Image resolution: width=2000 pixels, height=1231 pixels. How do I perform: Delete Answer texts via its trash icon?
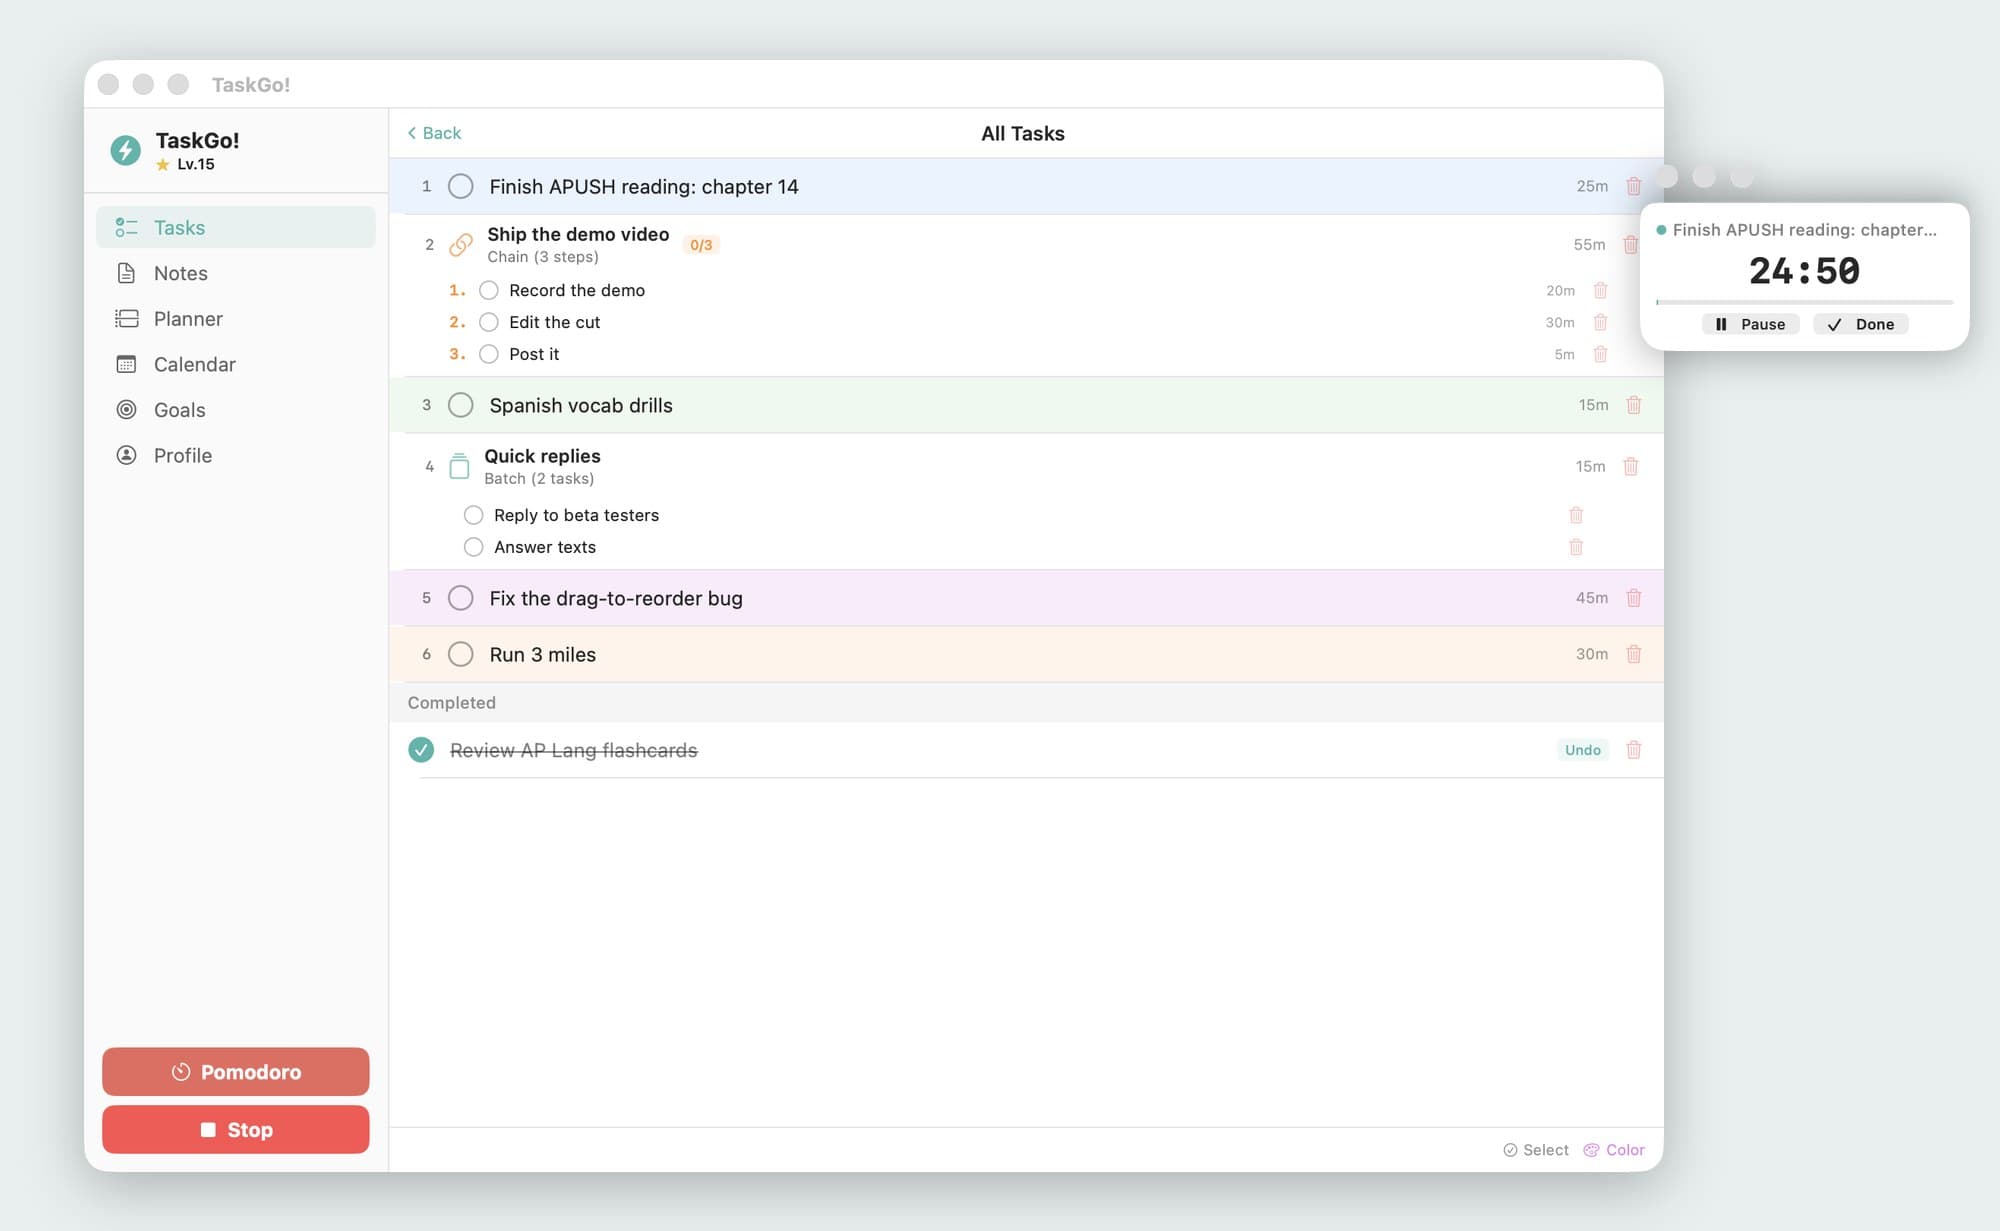(x=1576, y=547)
